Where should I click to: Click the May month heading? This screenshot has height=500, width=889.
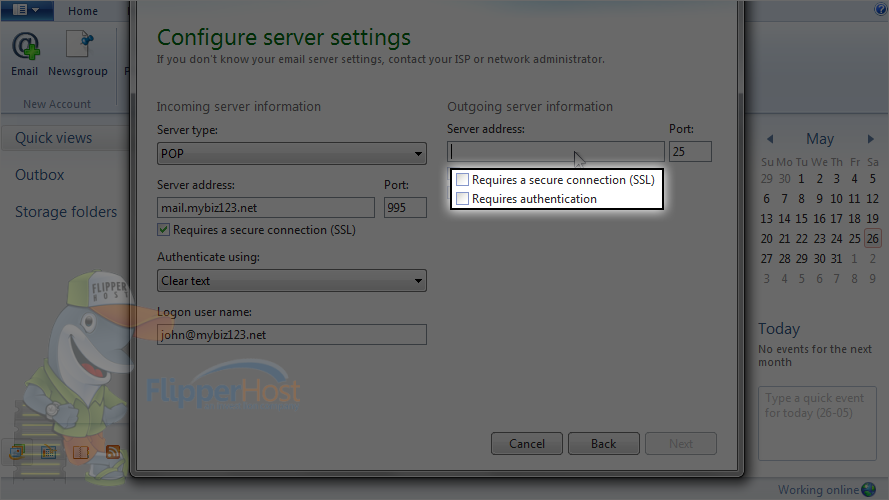tap(820, 139)
